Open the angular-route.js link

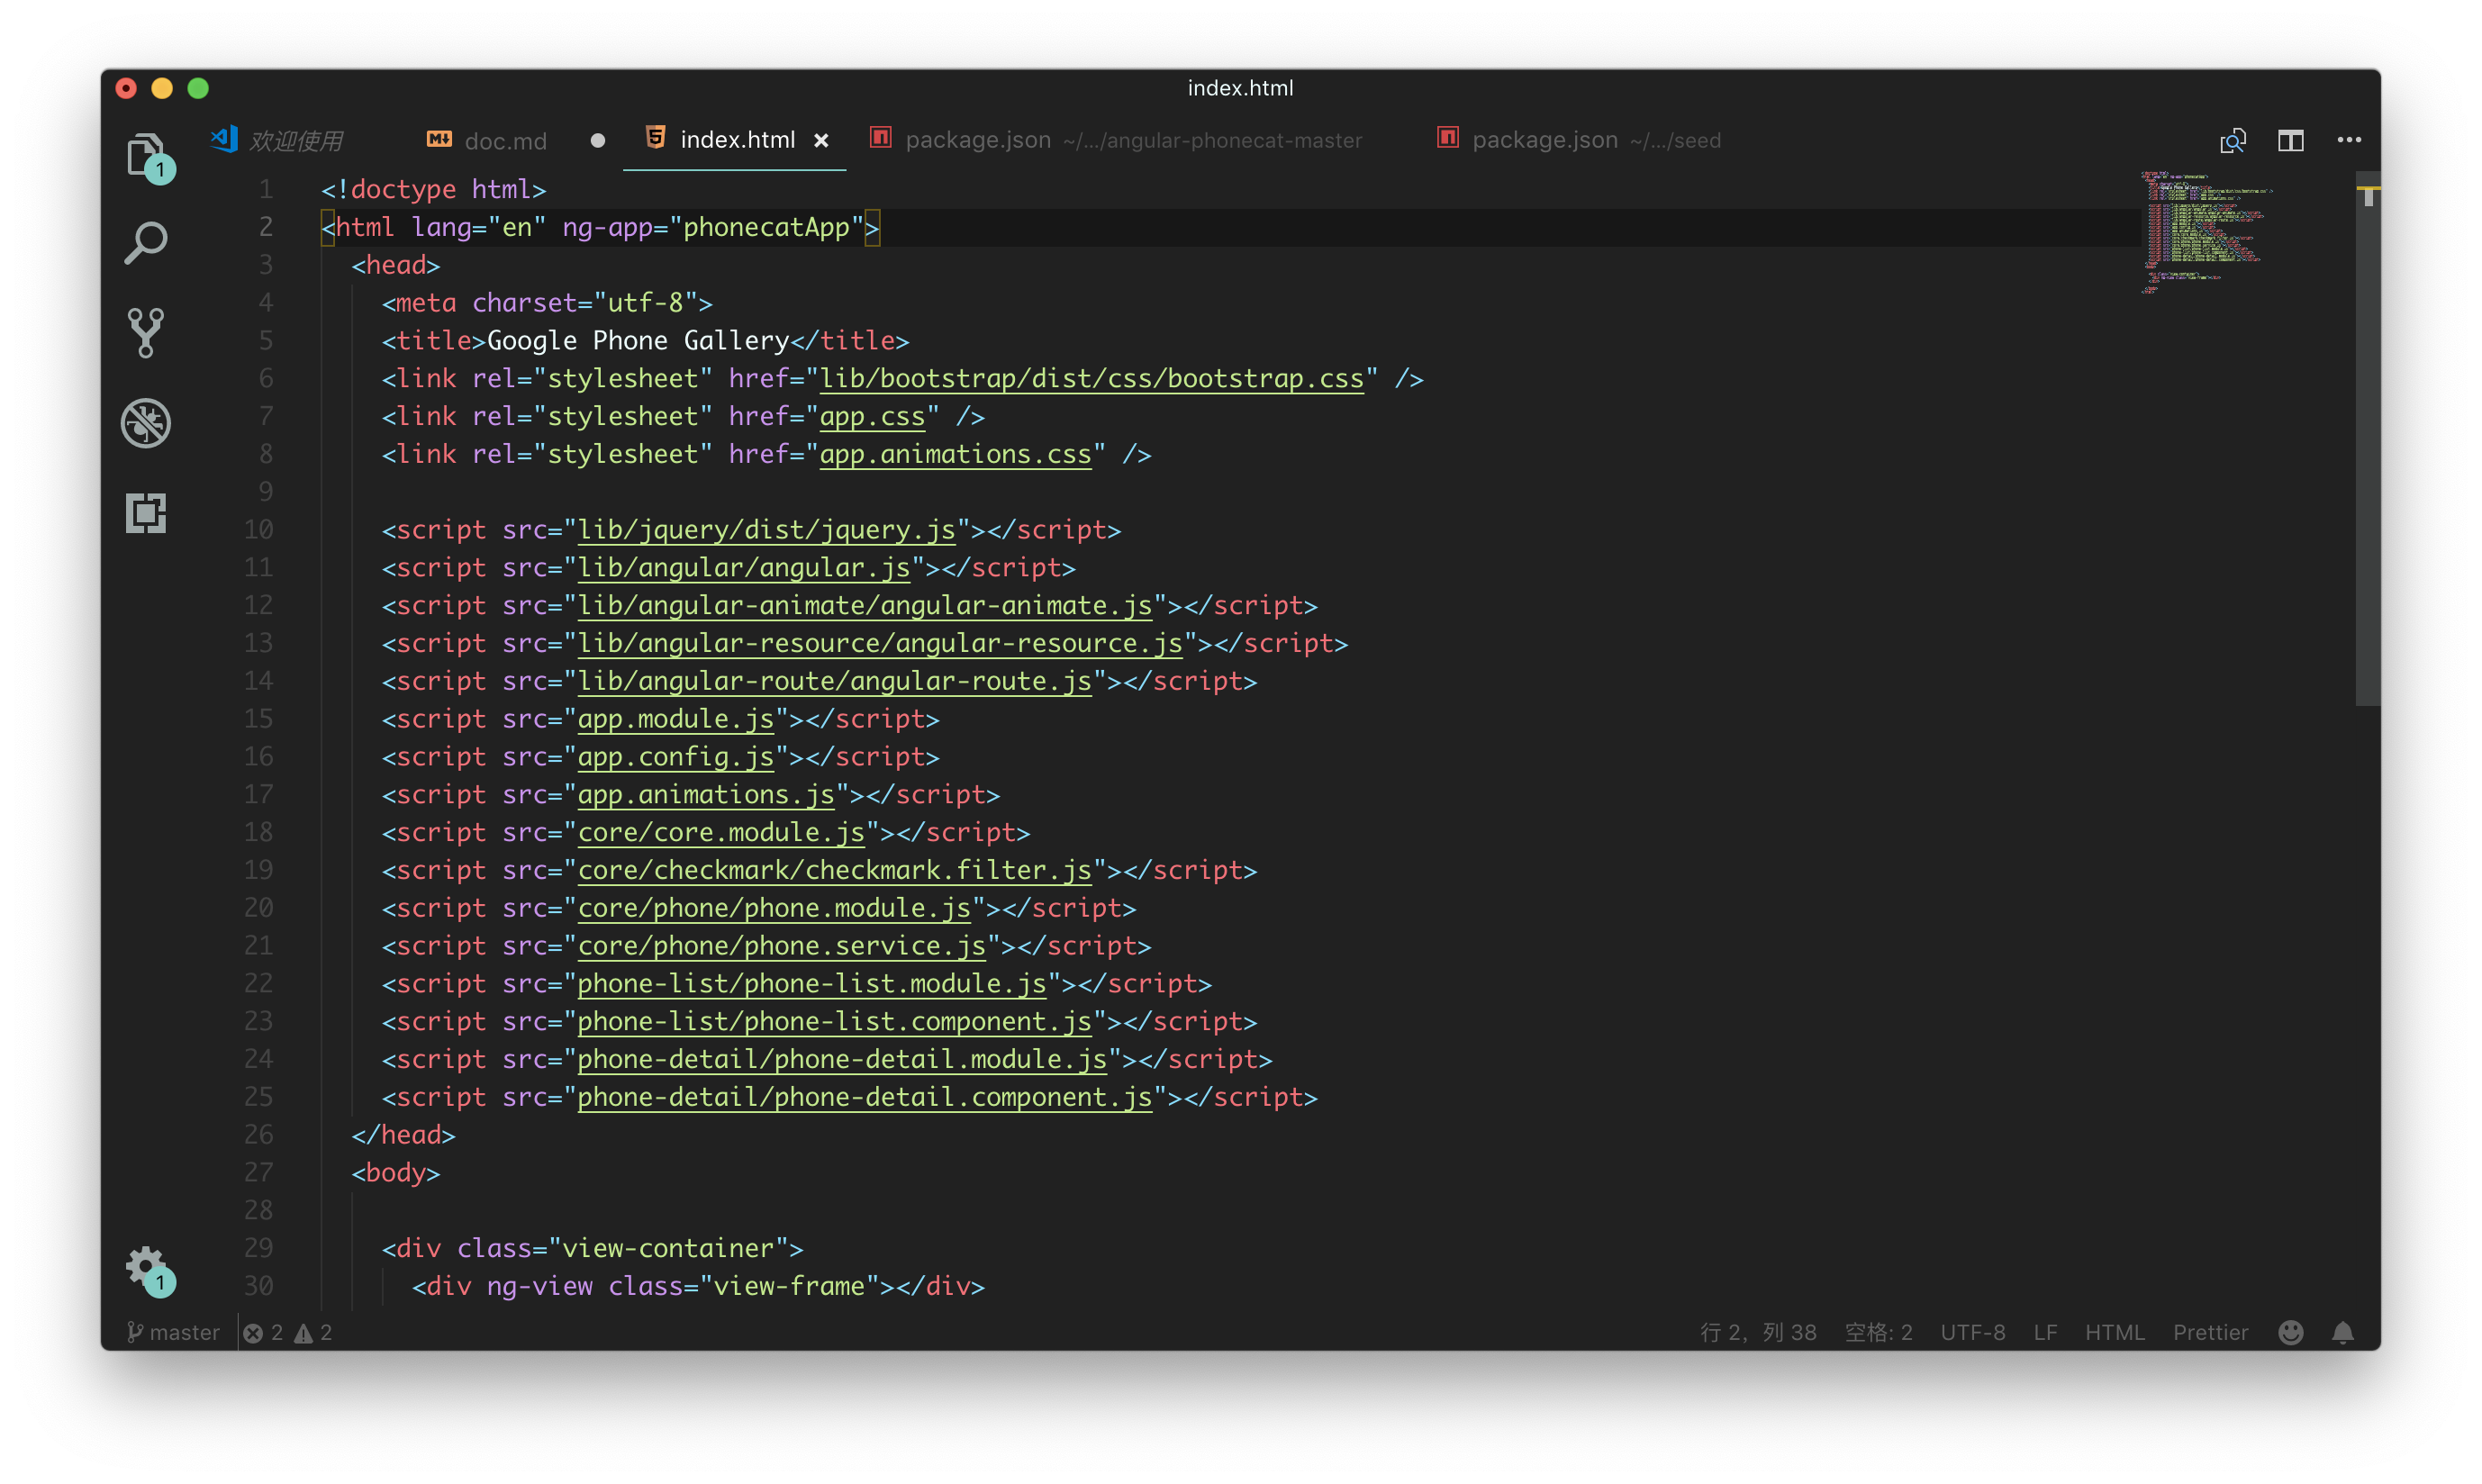(834, 682)
